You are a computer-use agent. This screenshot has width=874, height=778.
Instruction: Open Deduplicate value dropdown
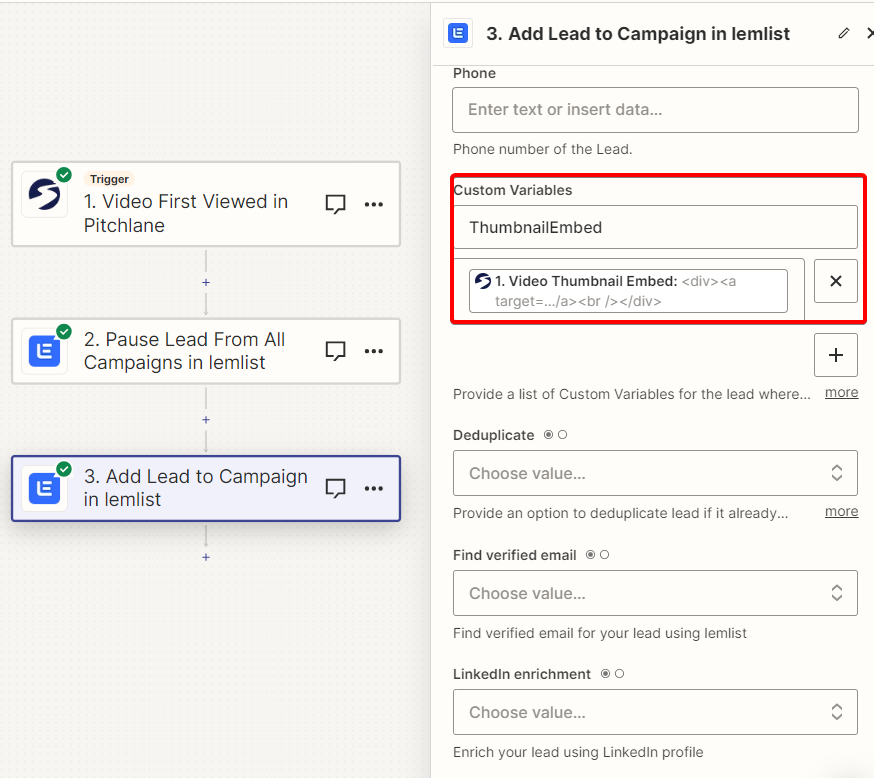(x=655, y=473)
